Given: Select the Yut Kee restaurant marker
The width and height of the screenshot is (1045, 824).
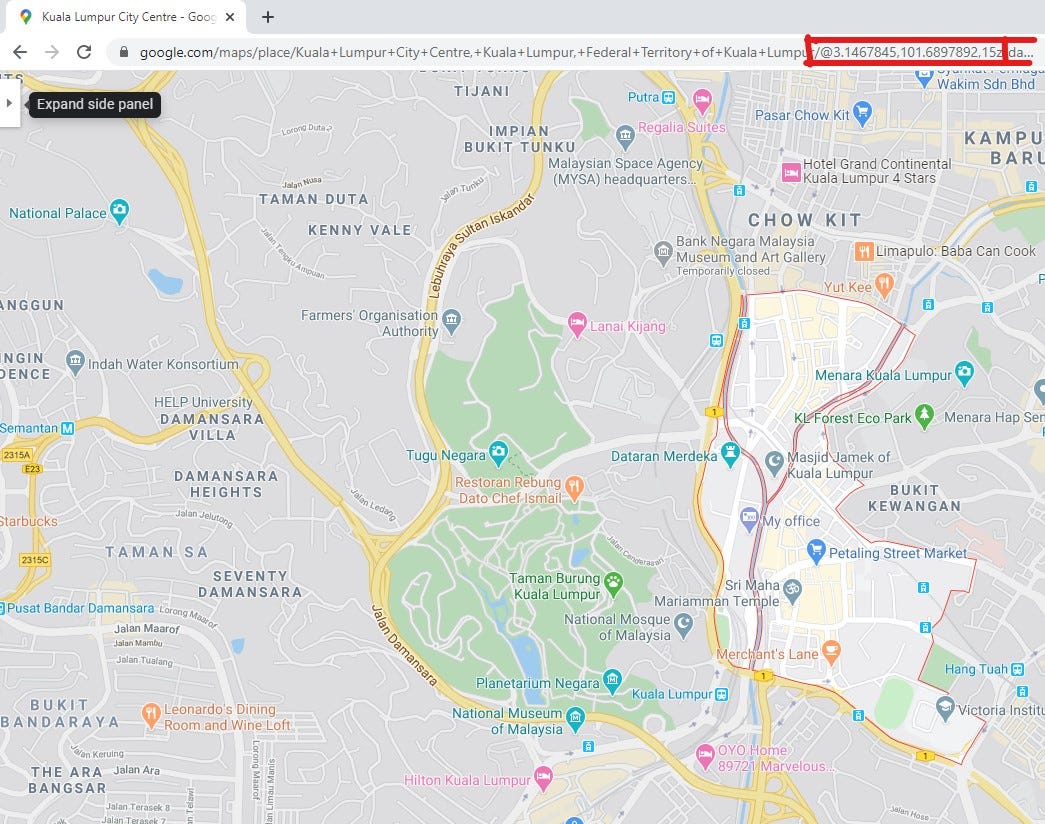Looking at the screenshot, I should click(x=884, y=284).
